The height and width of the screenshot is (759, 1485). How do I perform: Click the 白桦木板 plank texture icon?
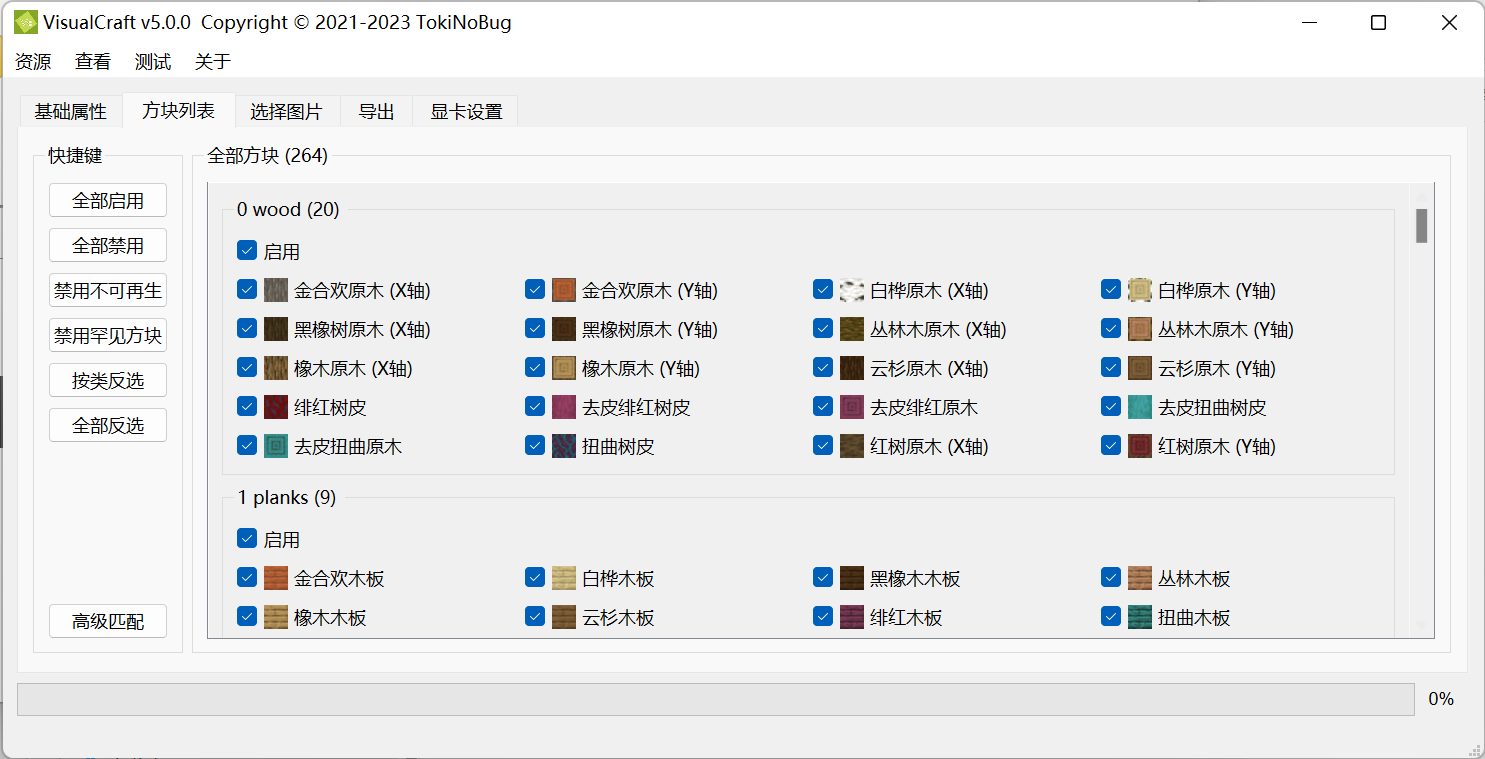click(564, 578)
